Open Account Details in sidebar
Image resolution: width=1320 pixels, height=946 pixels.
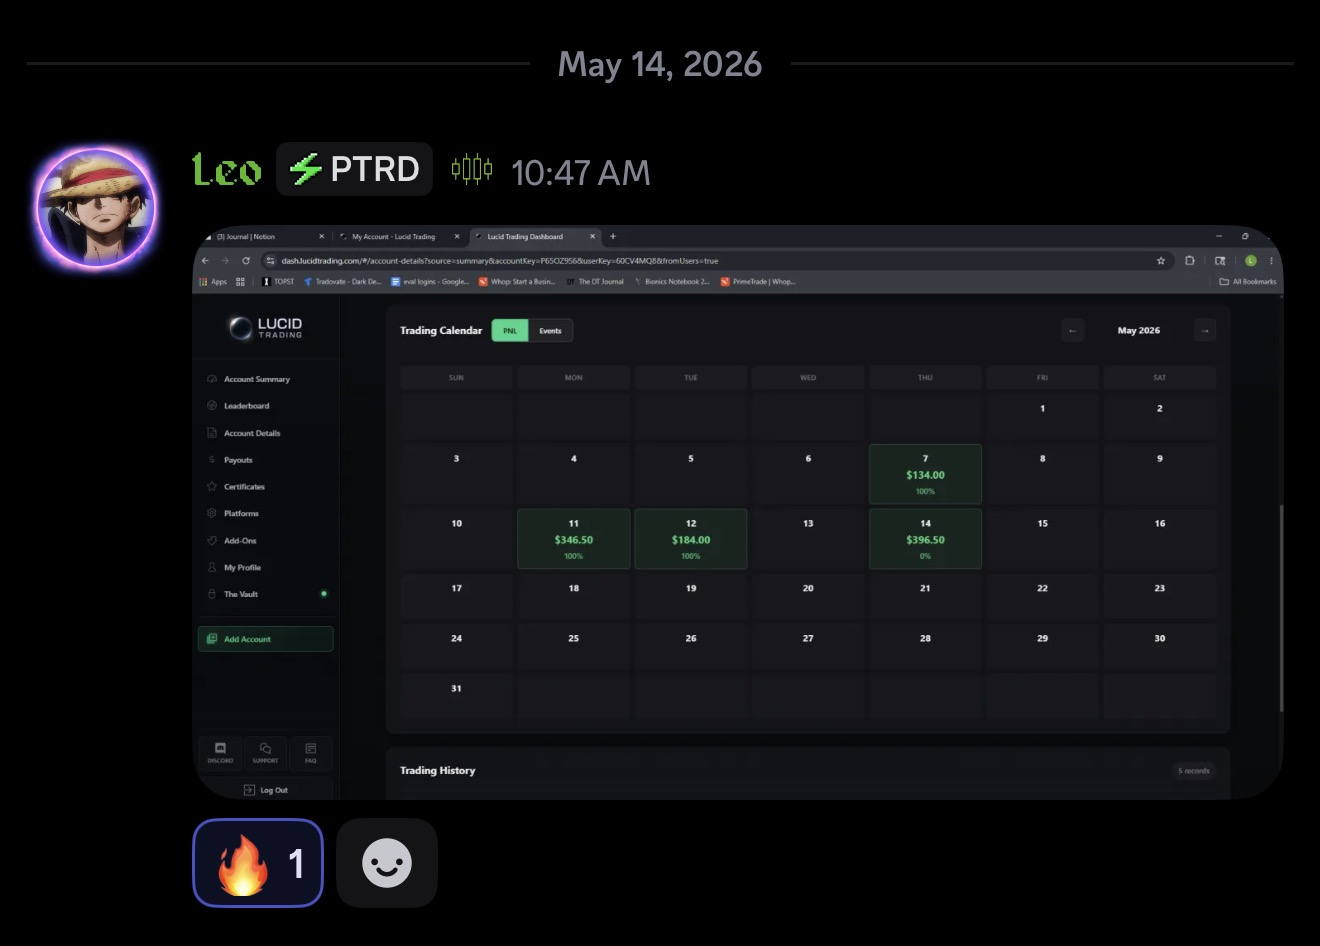click(252, 433)
